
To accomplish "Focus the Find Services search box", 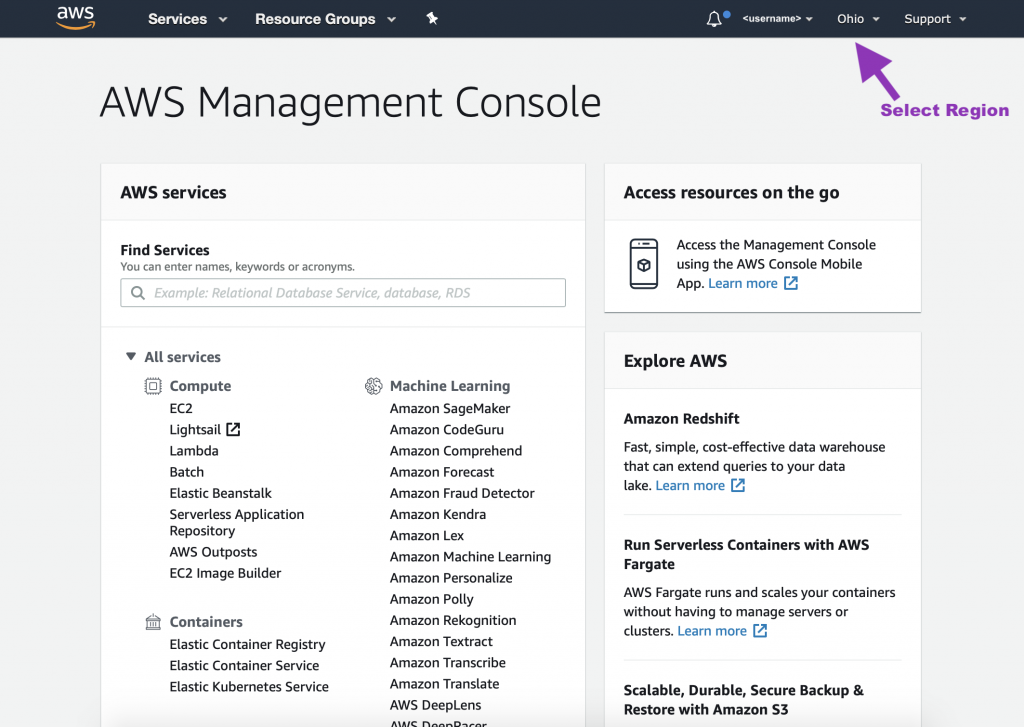I will tap(343, 293).
